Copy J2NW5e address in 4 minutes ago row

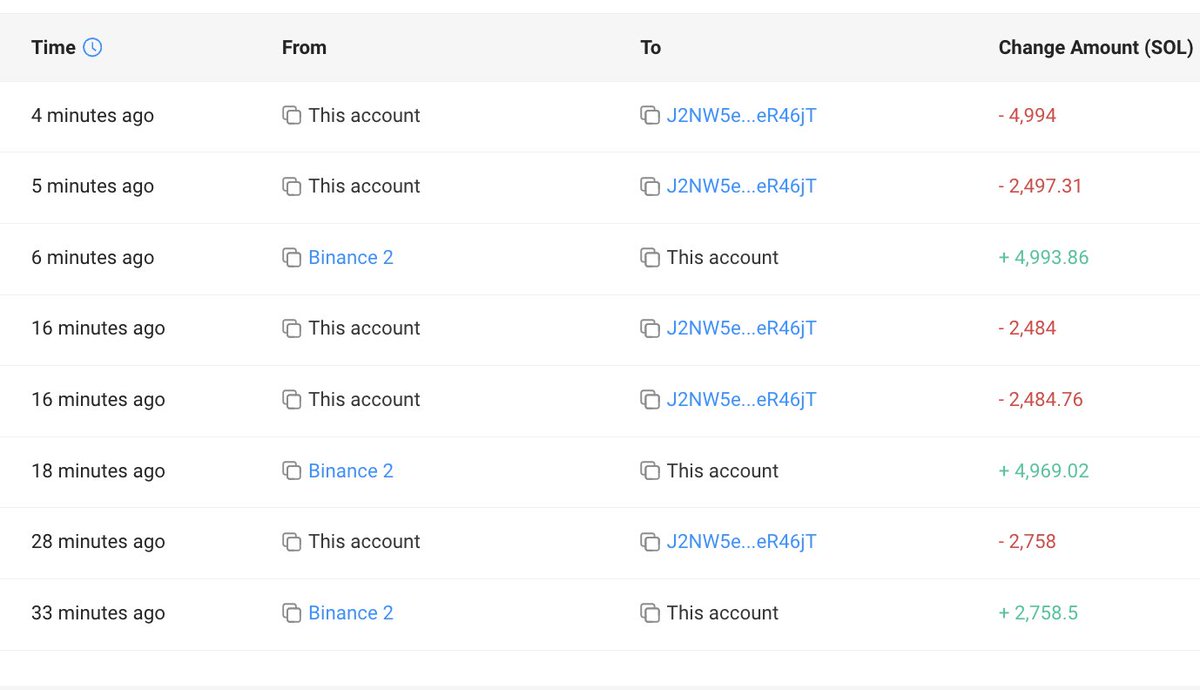[650, 116]
